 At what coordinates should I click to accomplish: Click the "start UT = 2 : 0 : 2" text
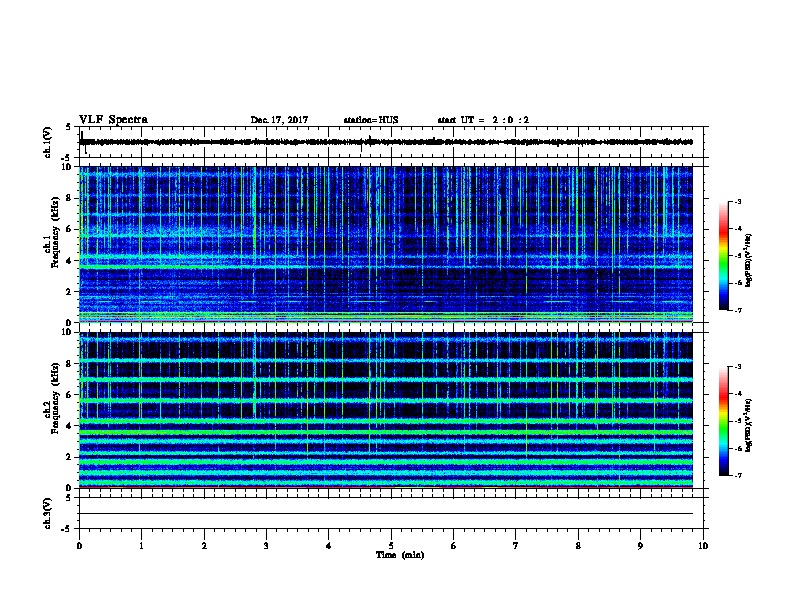(483, 120)
